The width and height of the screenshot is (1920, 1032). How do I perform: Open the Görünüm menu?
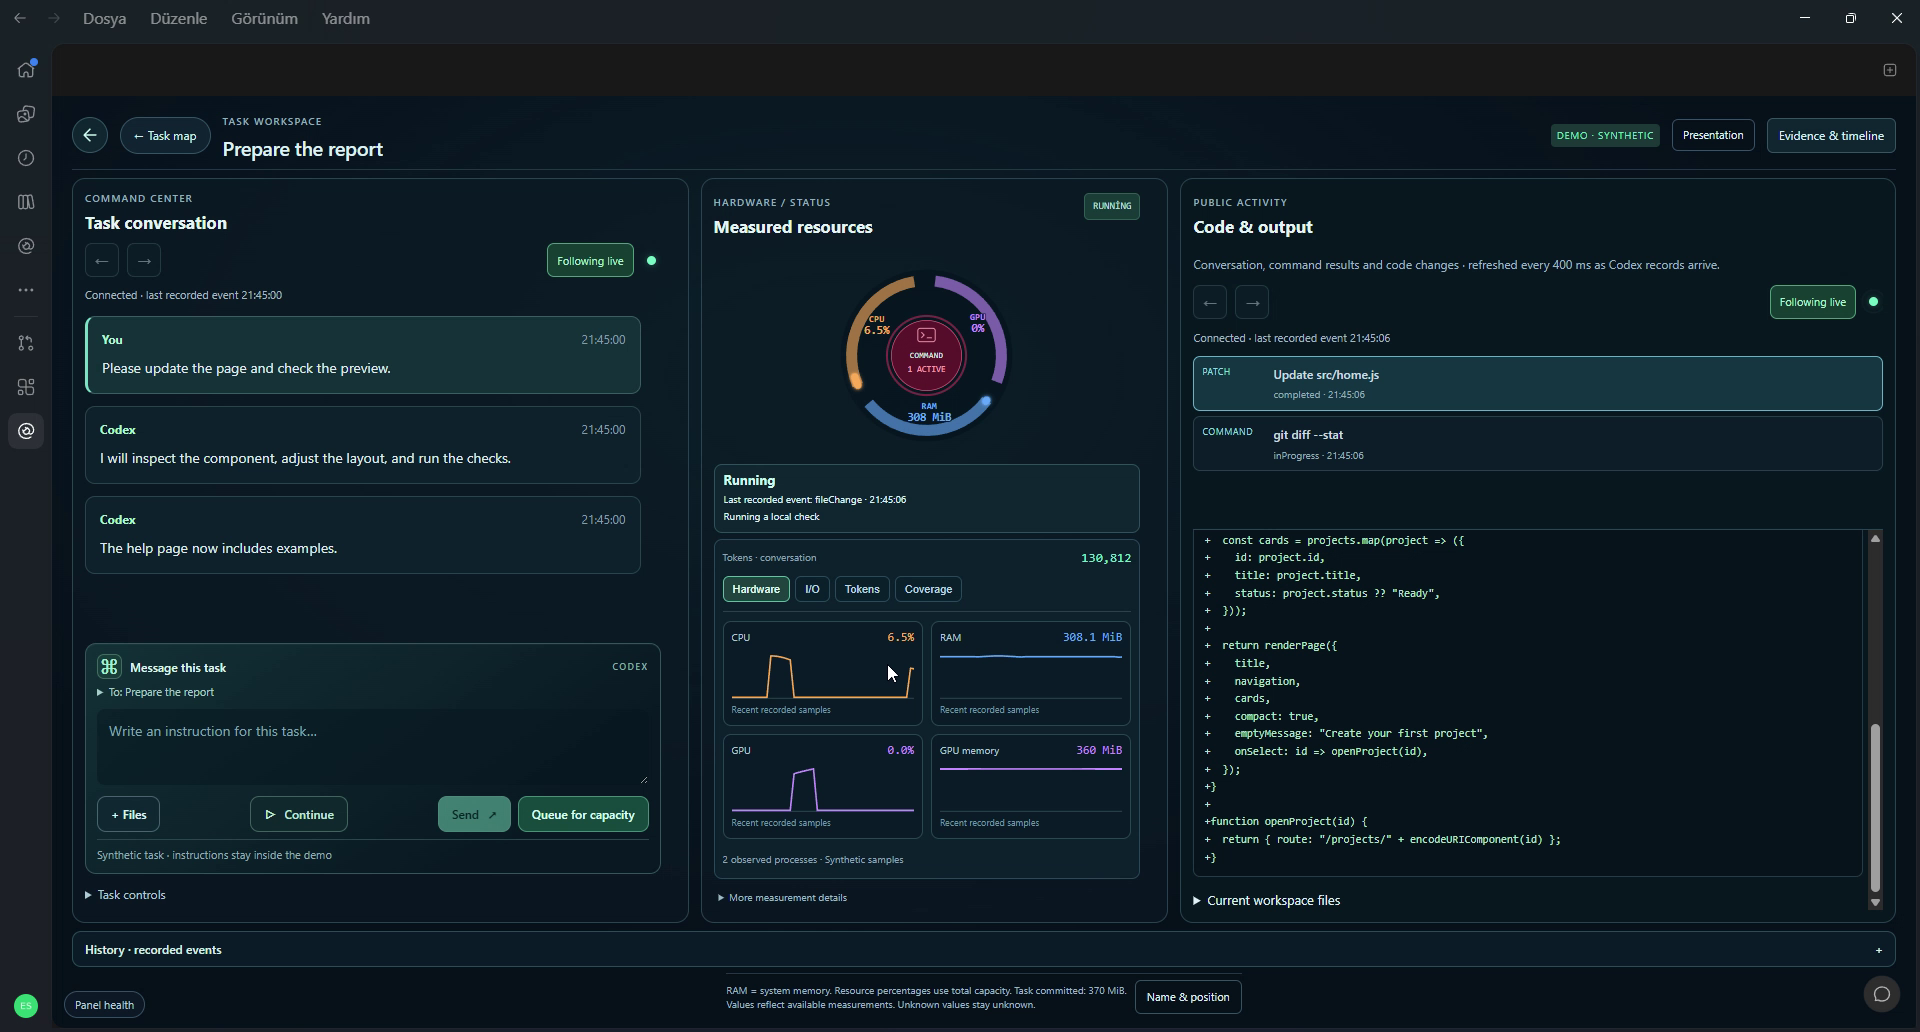coord(264,19)
